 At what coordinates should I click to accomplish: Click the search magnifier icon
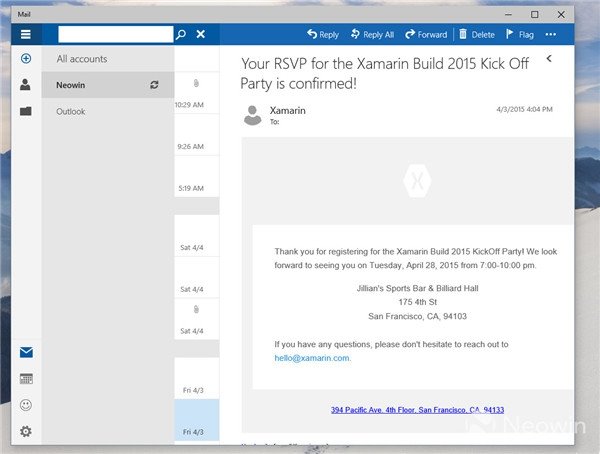click(x=181, y=34)
